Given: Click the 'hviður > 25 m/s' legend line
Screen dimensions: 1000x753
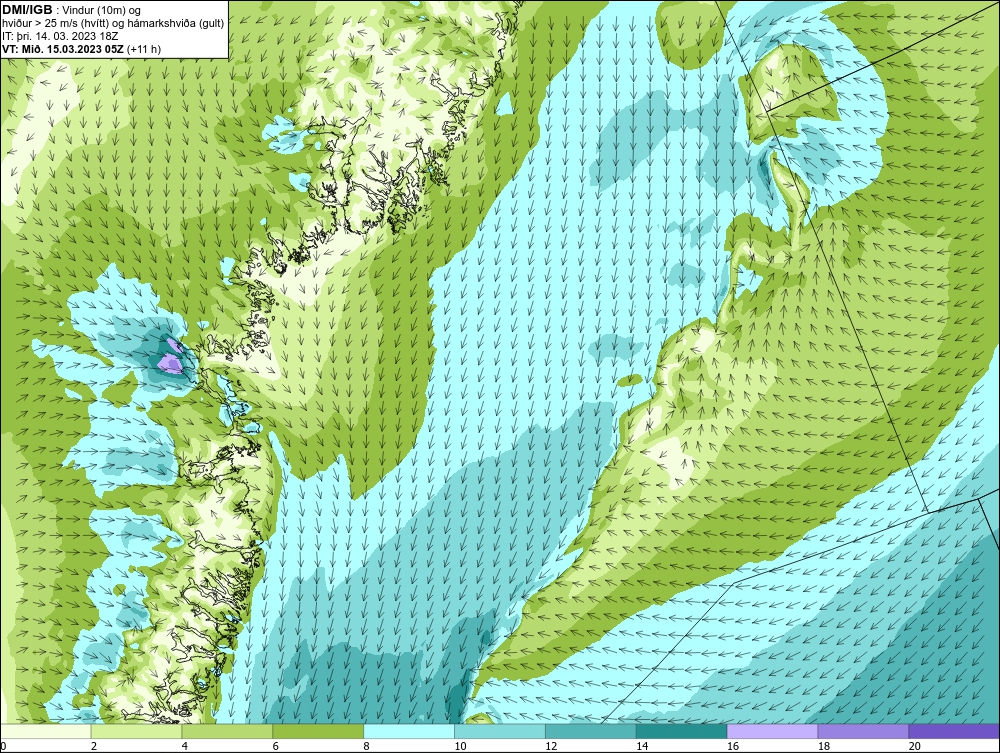Looking at the screenshot, I should (x=113, y=23).
